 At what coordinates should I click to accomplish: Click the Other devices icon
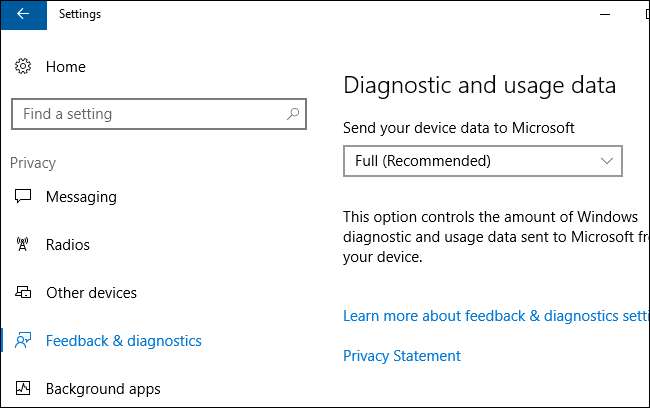point(23,293)
